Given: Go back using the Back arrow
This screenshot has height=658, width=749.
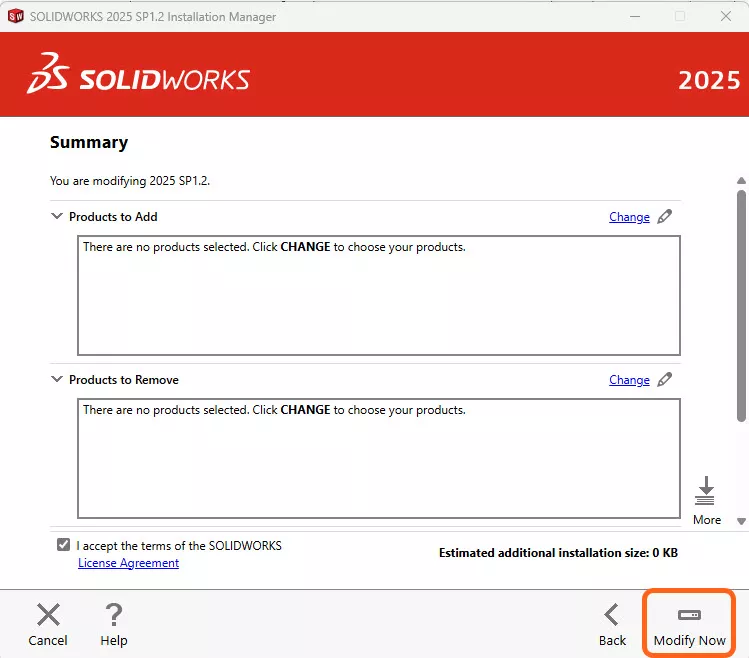Looking at the screenshot, I should click(x=612, y=615).
